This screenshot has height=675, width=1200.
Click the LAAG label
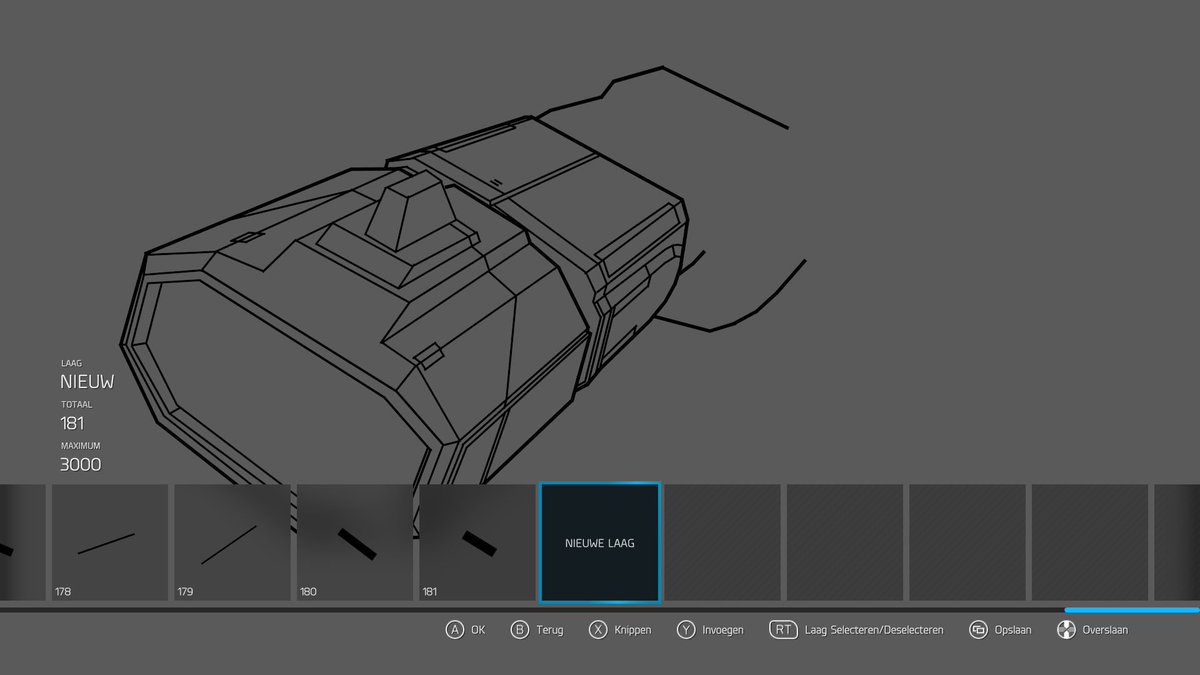(x=71, y=364)
